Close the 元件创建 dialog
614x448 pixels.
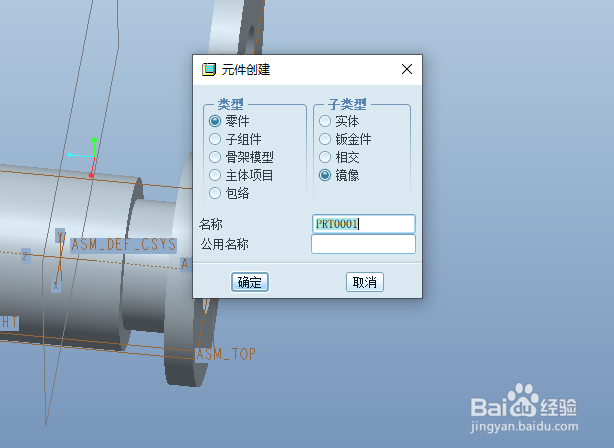click(x=407, y=69)
